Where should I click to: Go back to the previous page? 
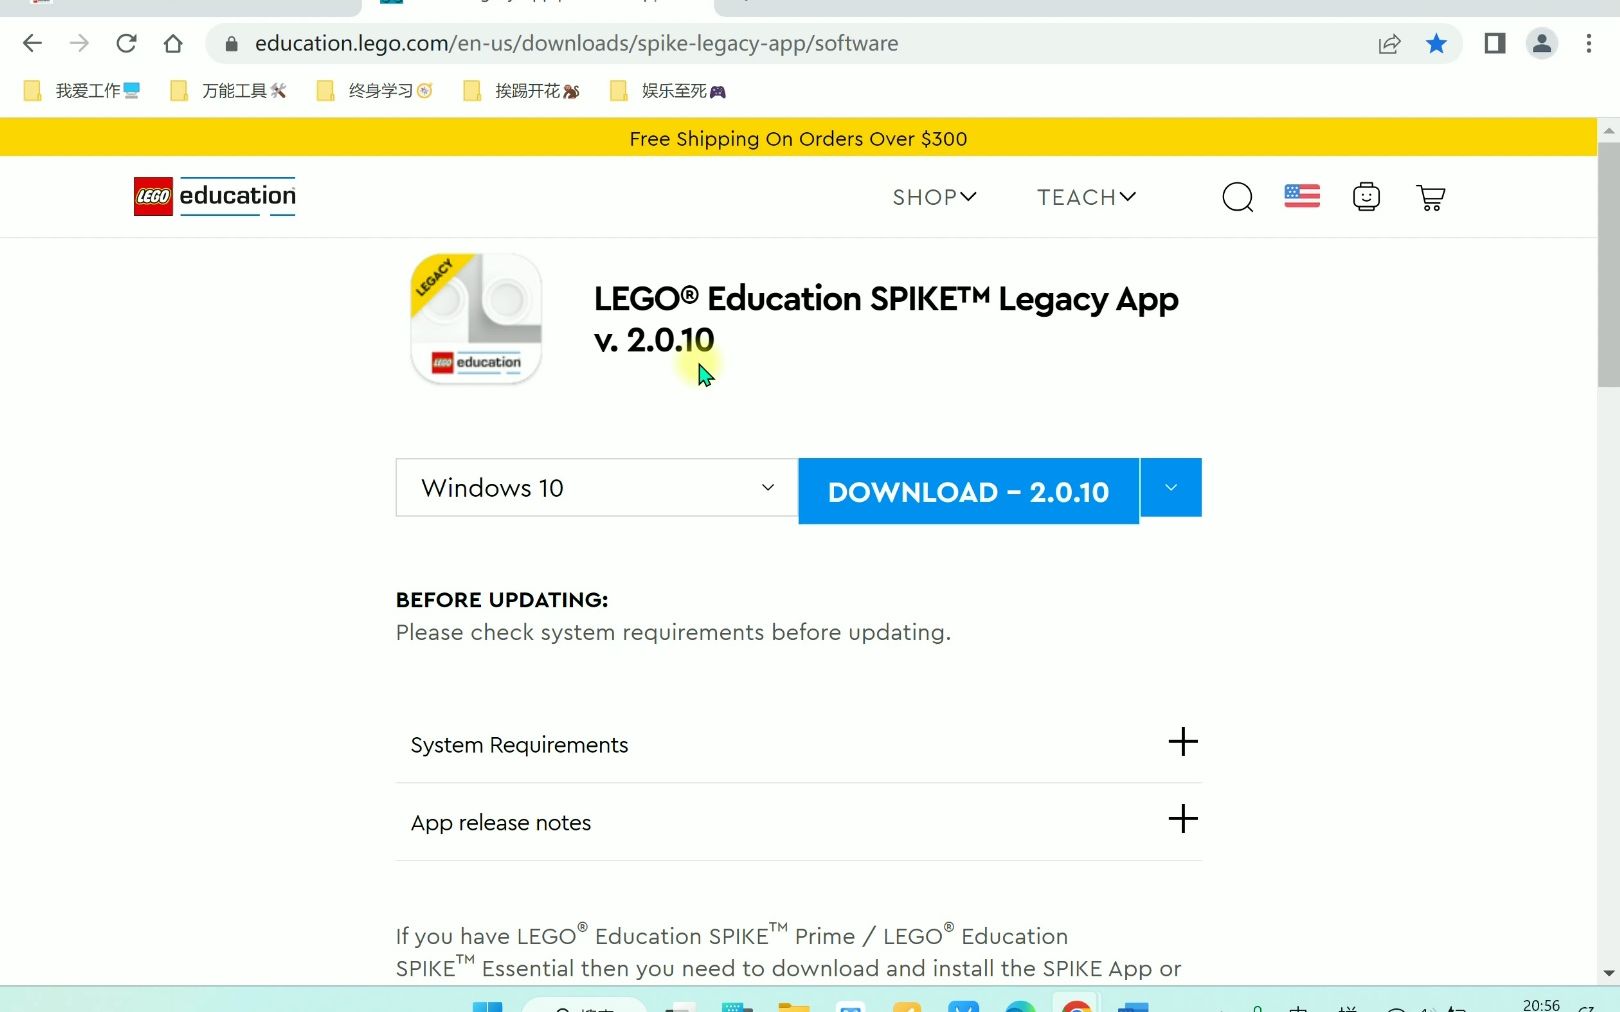coord(32,43)
